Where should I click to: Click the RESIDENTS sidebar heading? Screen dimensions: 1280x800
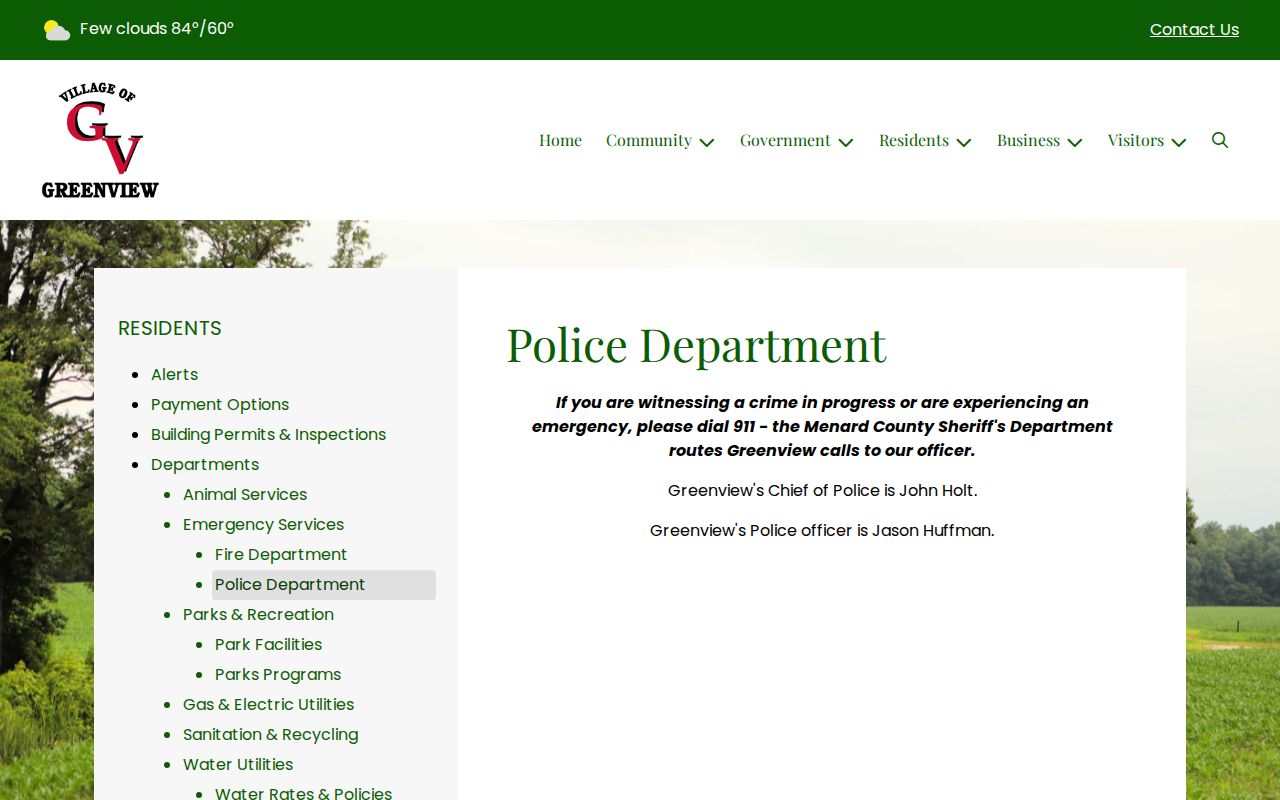click(x=170, y=328)
